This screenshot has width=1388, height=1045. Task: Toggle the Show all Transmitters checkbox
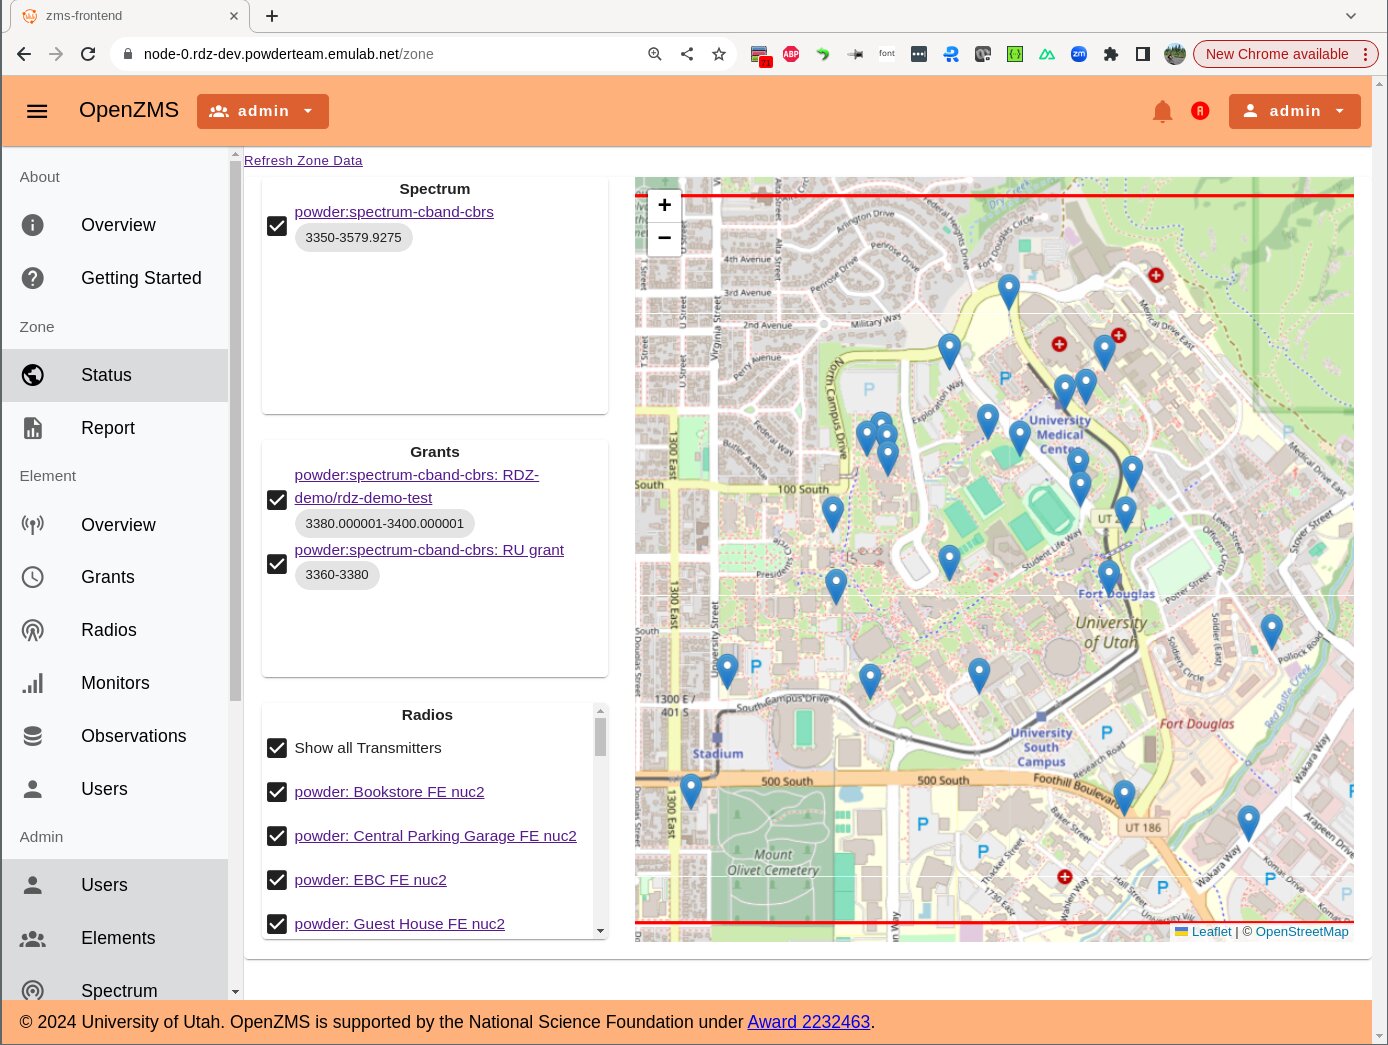point(277,748)
